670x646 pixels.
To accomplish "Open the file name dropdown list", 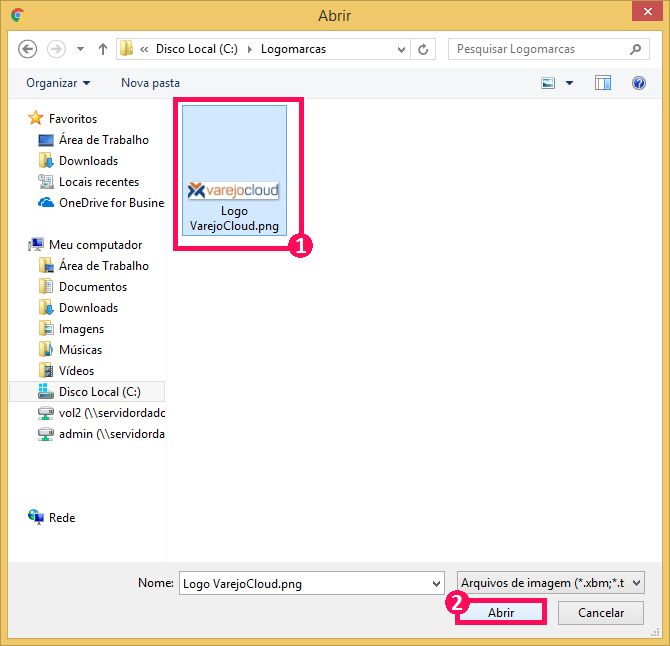I will point(436,584).
